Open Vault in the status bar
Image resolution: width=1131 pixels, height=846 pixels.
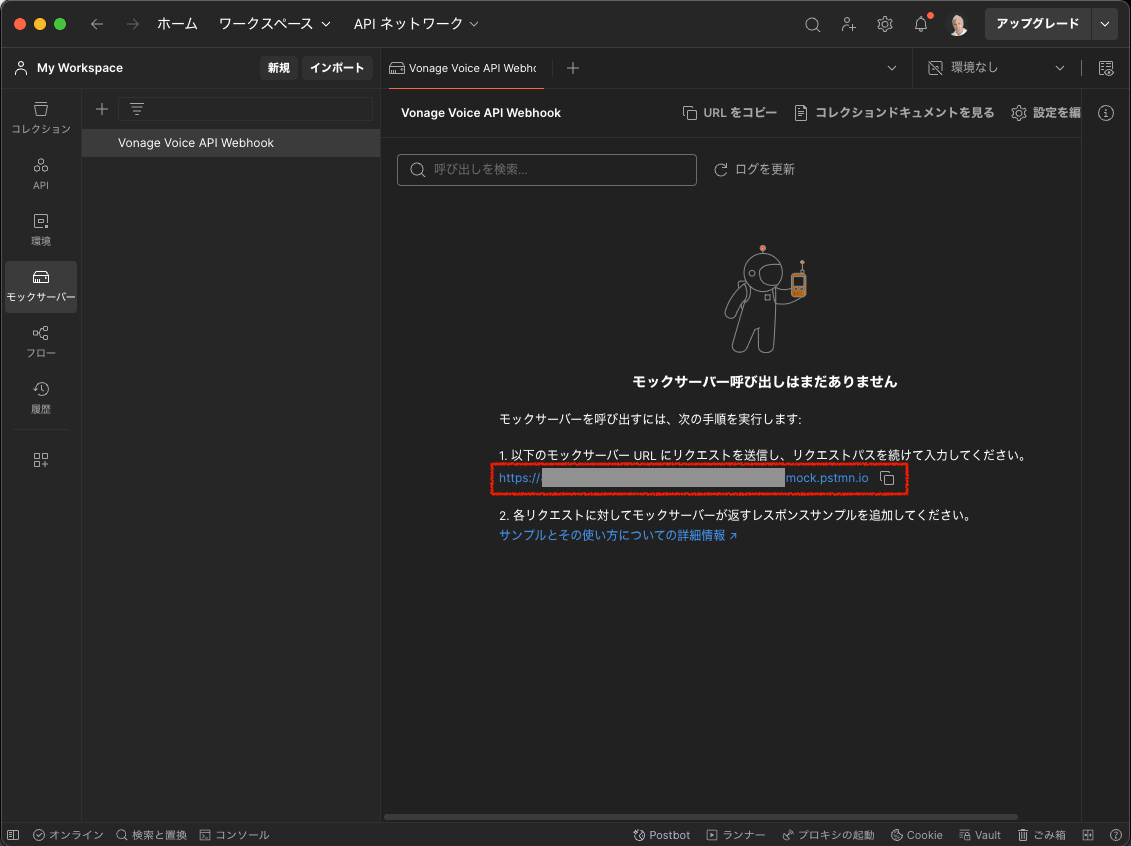click(980, 835)
